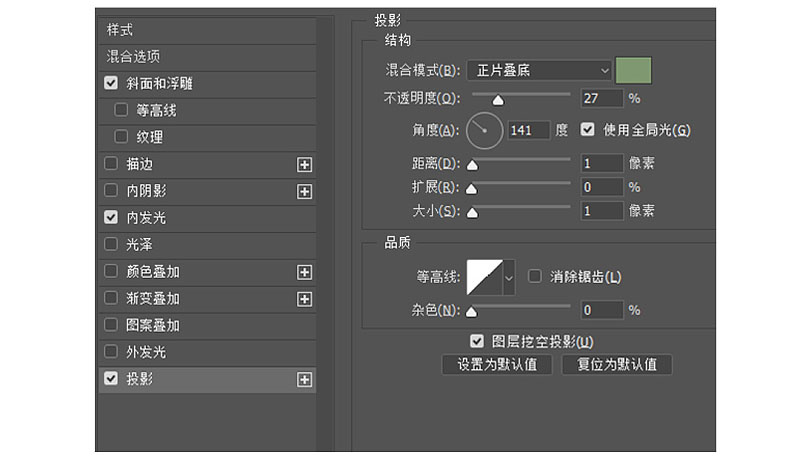Select 混合选项 in the styles list
The image size is (800, 462).
coord(207,57)
